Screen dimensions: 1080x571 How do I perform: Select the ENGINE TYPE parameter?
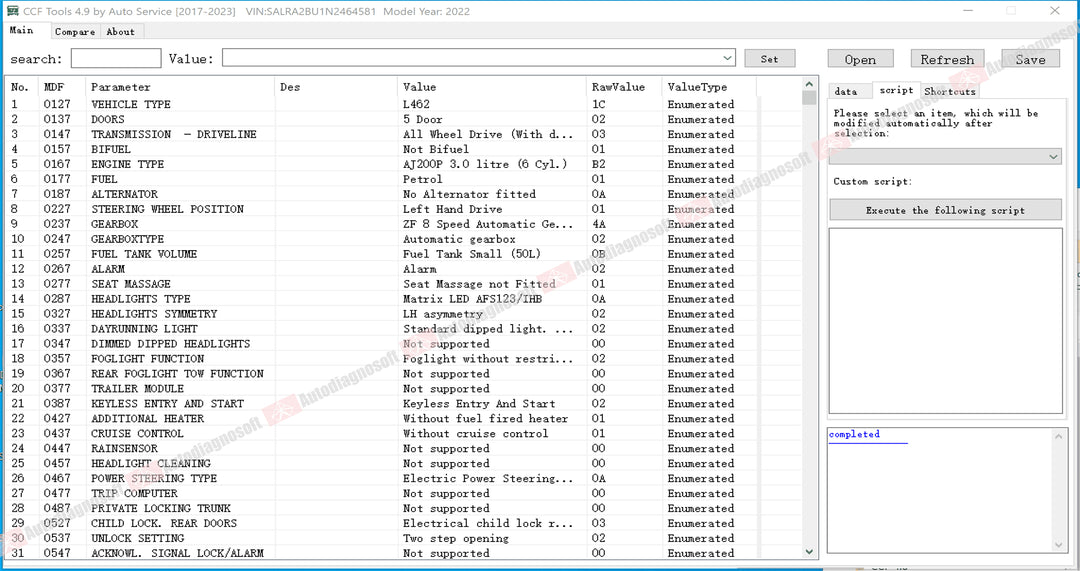(127, 164)
